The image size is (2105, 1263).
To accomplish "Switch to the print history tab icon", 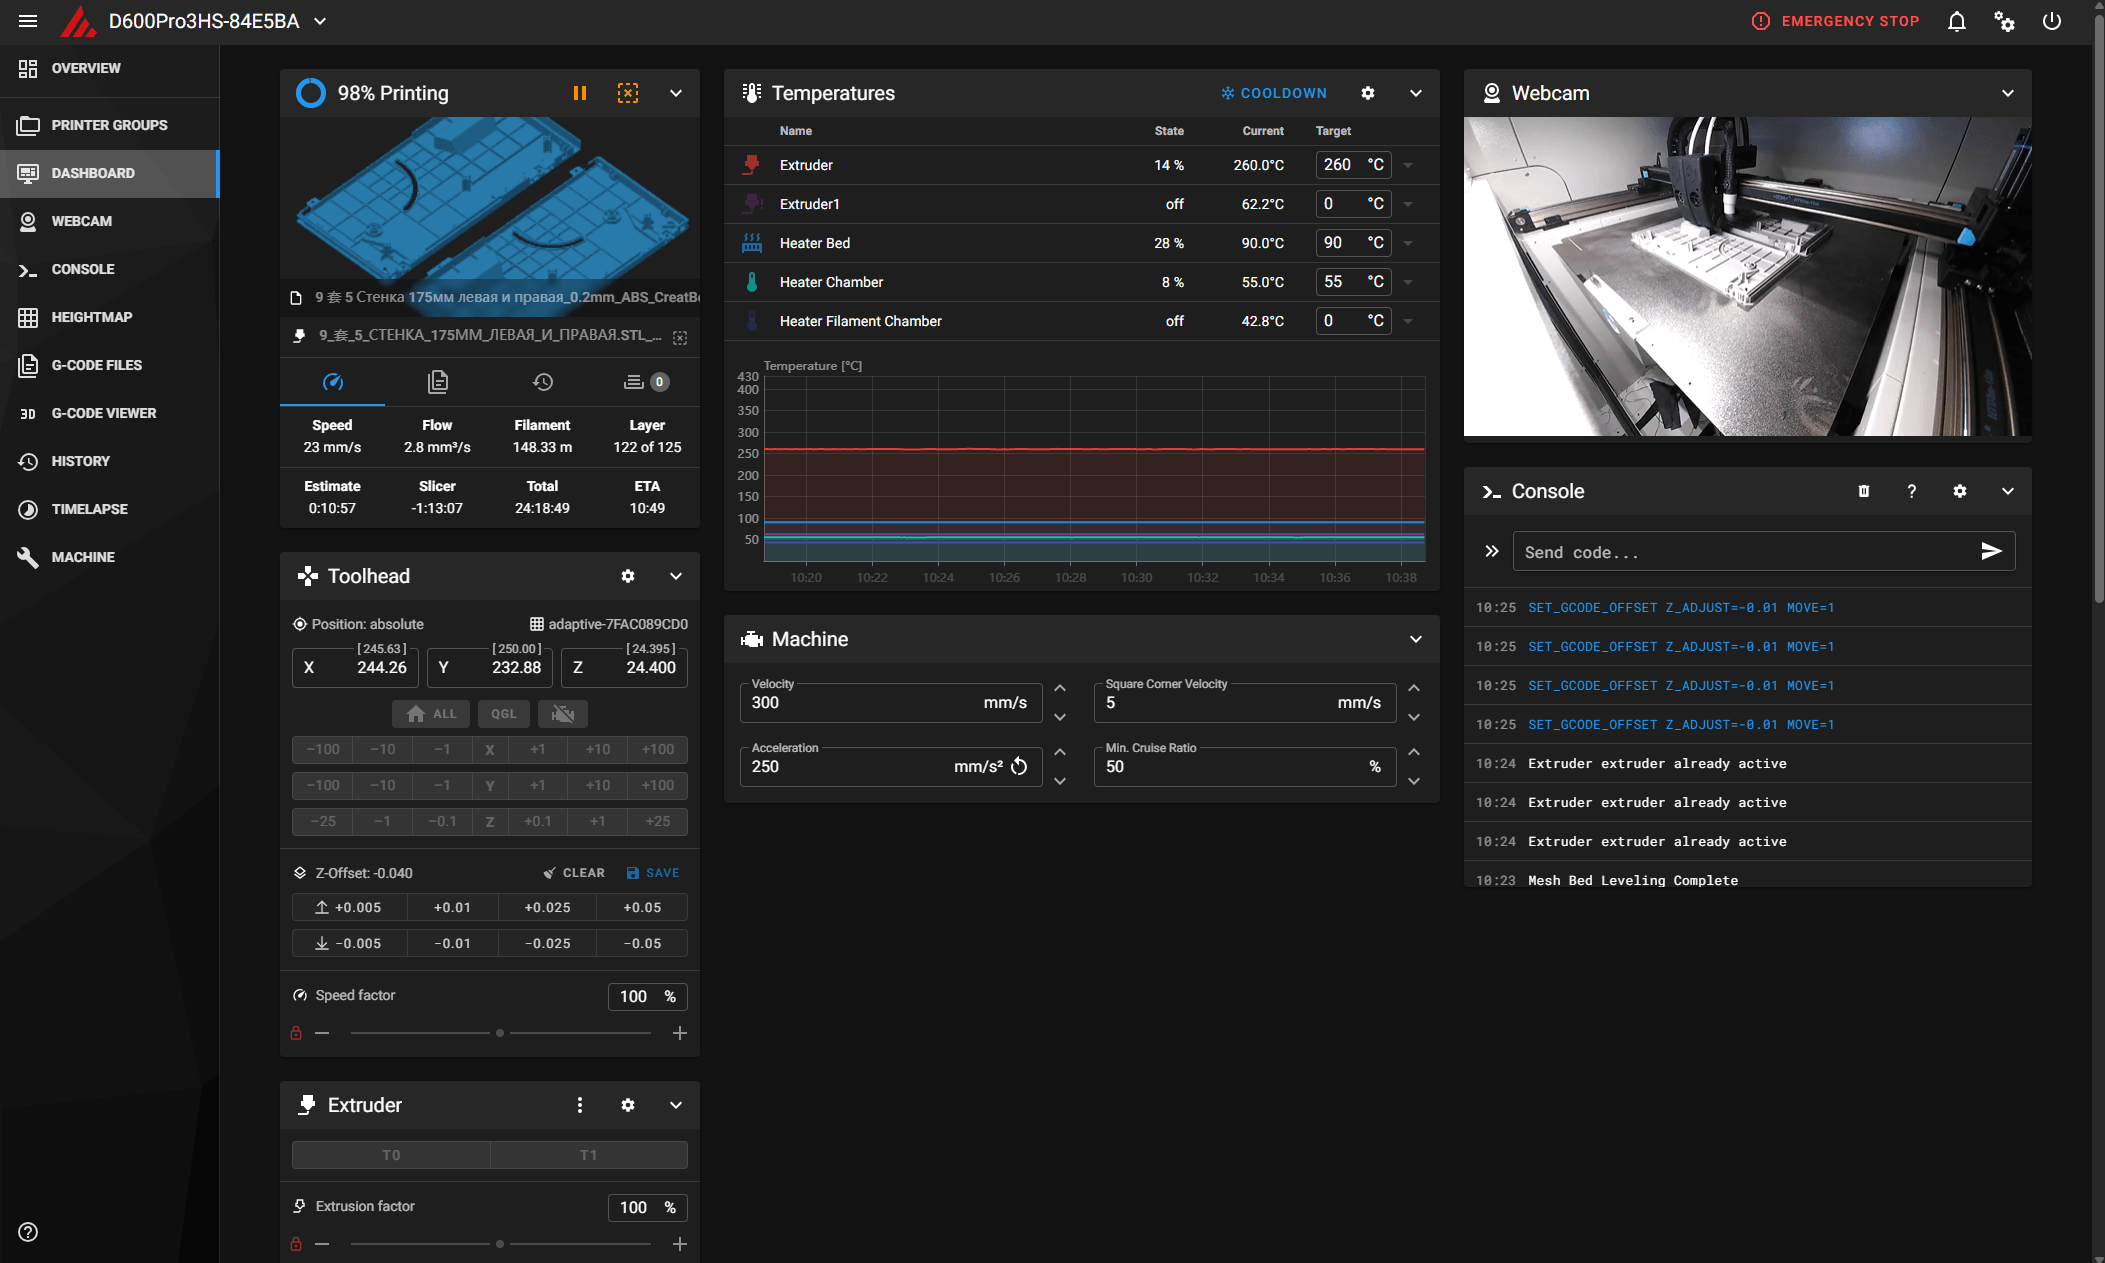I will 542,382.
